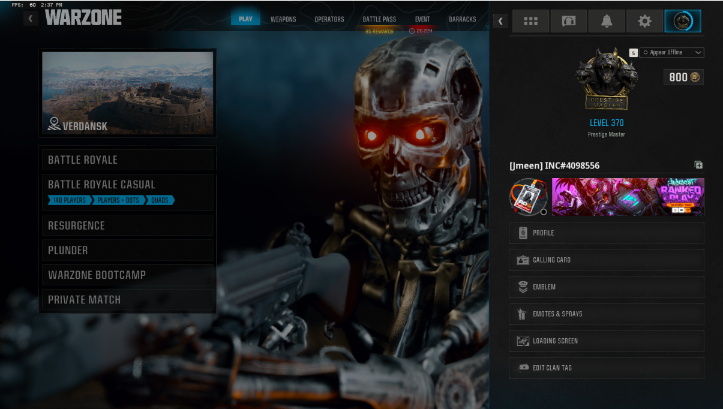The image size is (723, 409).
Task: Select Private Match mode
Action: click(128, 300)
